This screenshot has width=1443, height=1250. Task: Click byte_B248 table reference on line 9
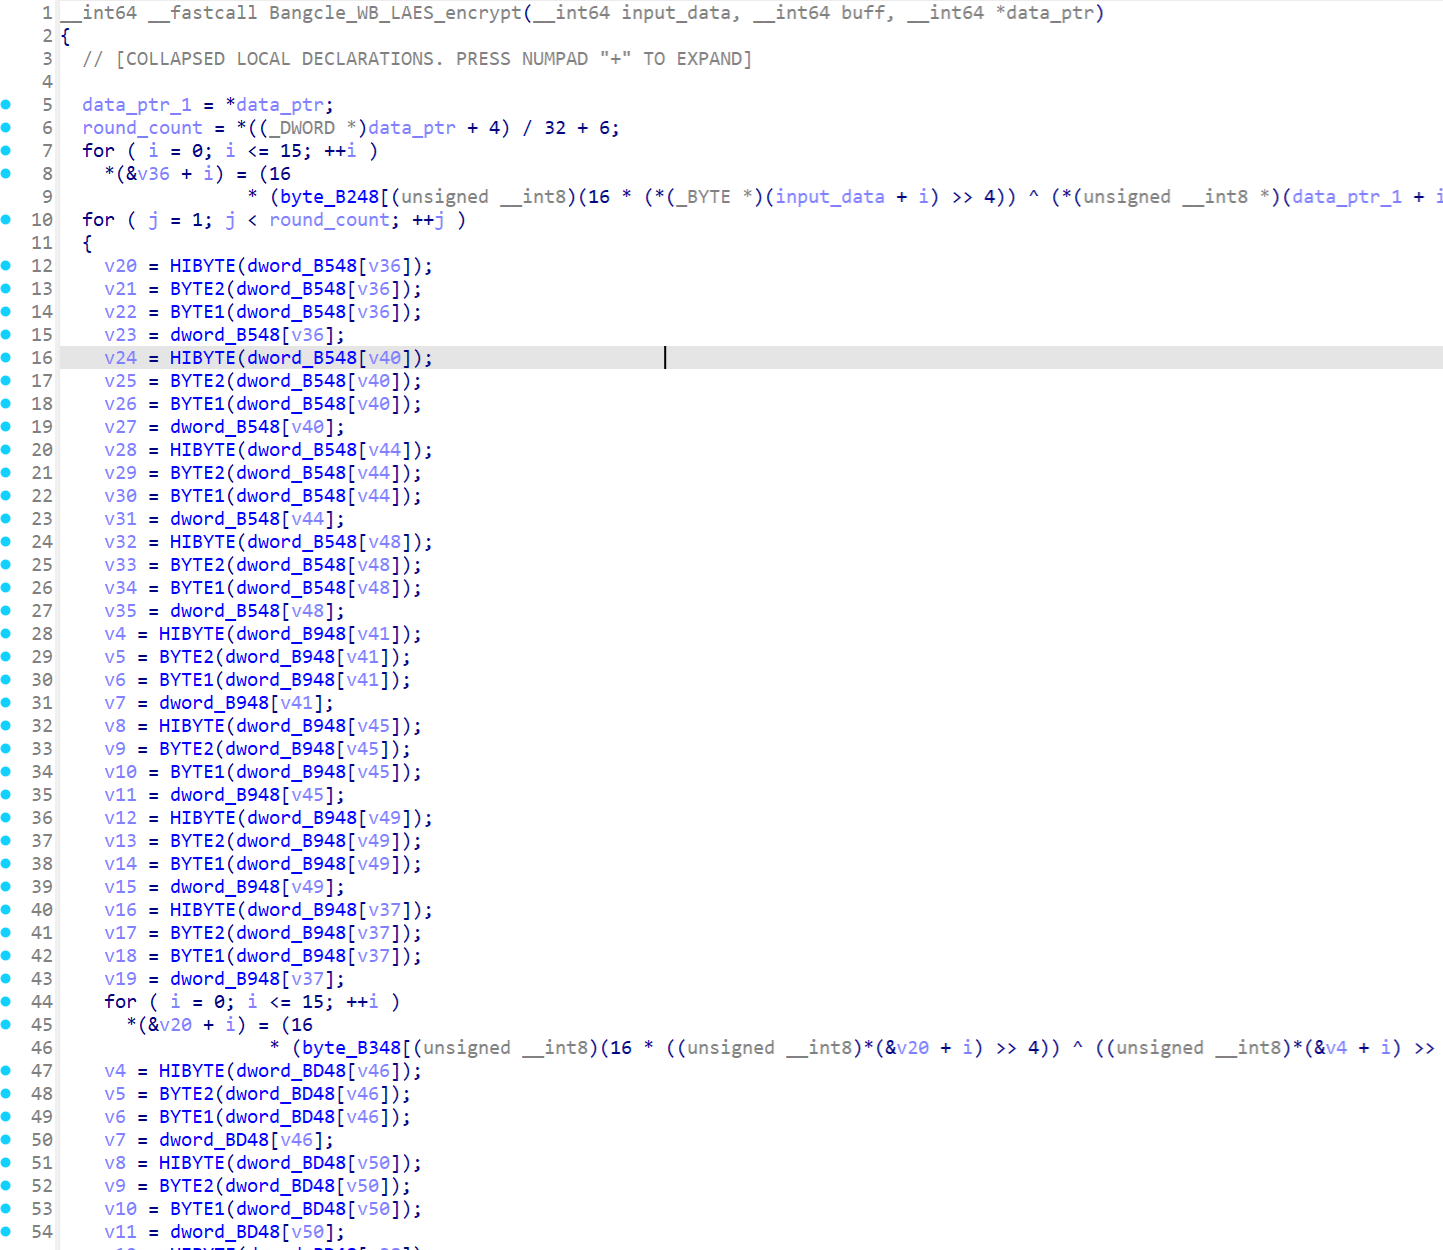pos(330,197)
